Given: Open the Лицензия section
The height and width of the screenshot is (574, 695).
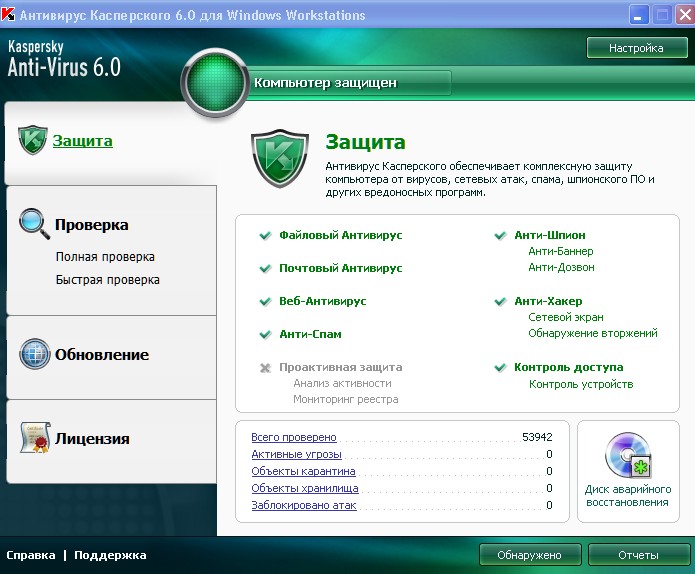Looking at the screenshot, I should (92, 439).
